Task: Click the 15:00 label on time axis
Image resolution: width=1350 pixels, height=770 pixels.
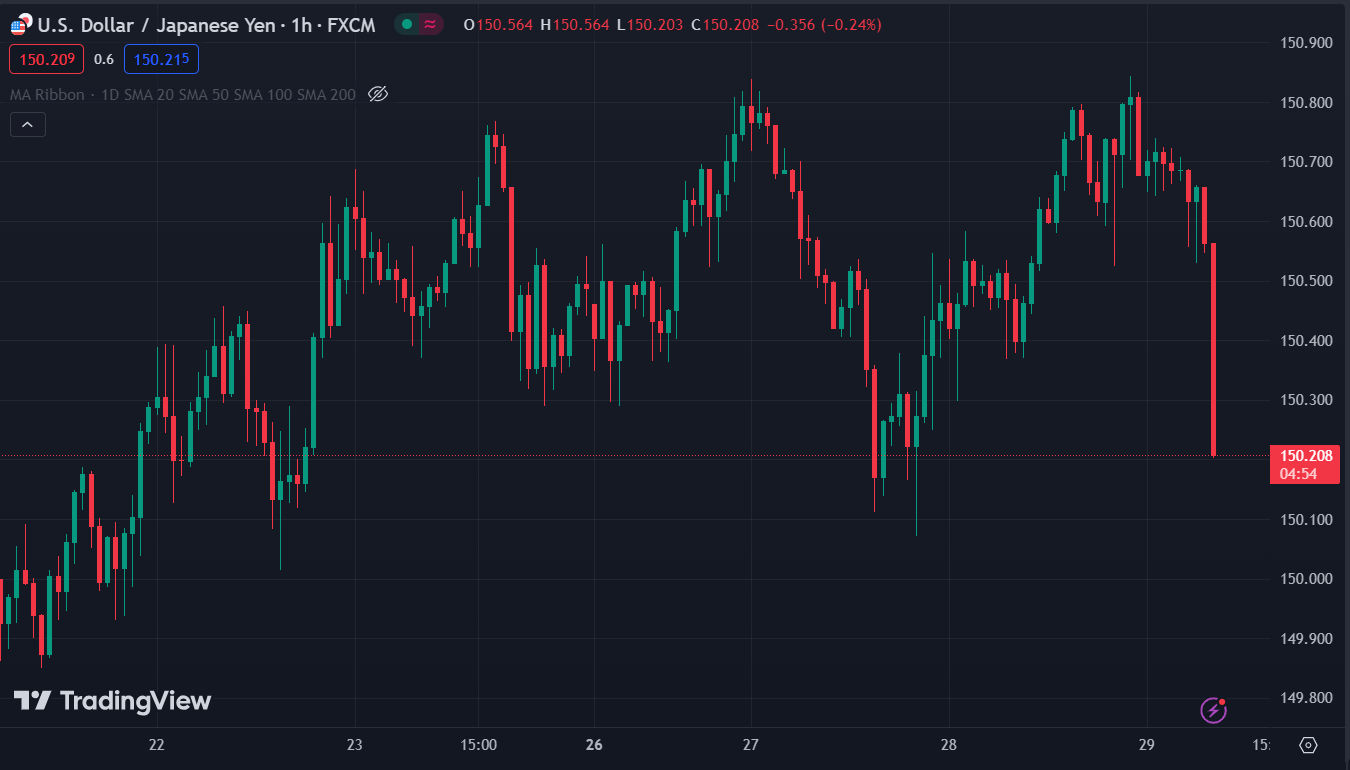Action: pos(479,745)
